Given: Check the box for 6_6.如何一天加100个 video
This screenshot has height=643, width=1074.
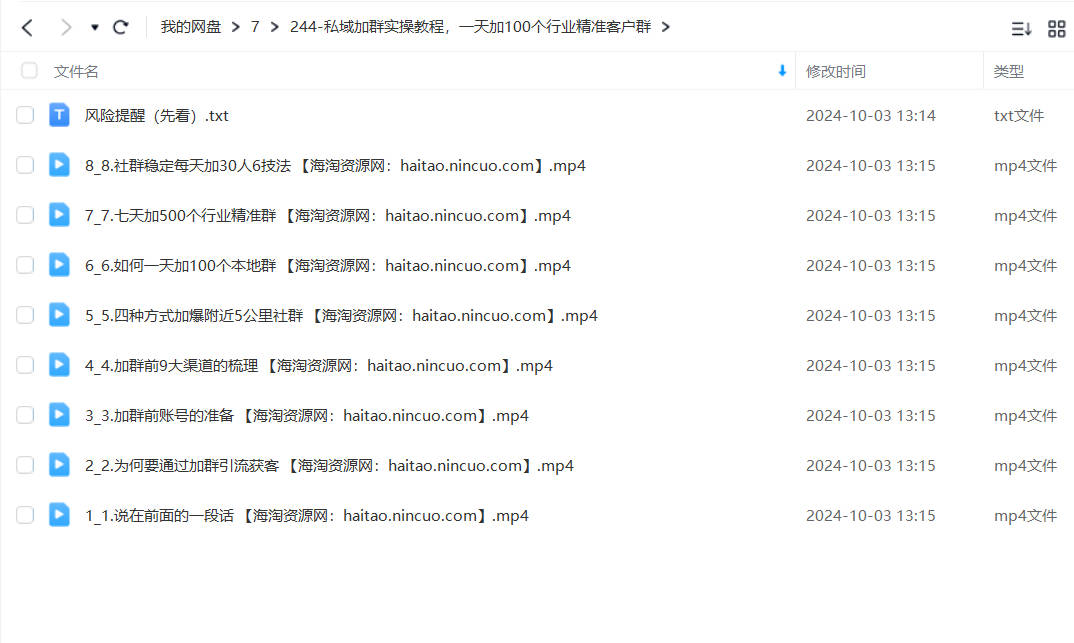Looking at the screenshot, I should [x=25, y=265].
